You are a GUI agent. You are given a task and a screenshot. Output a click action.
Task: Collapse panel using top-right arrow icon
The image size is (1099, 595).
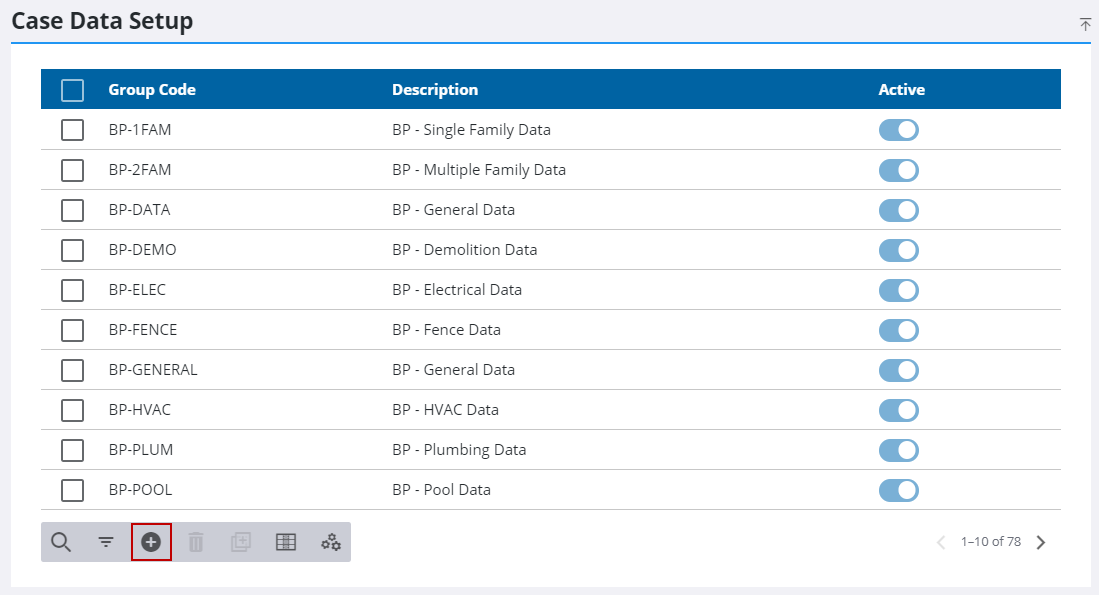pos(1085,24)
